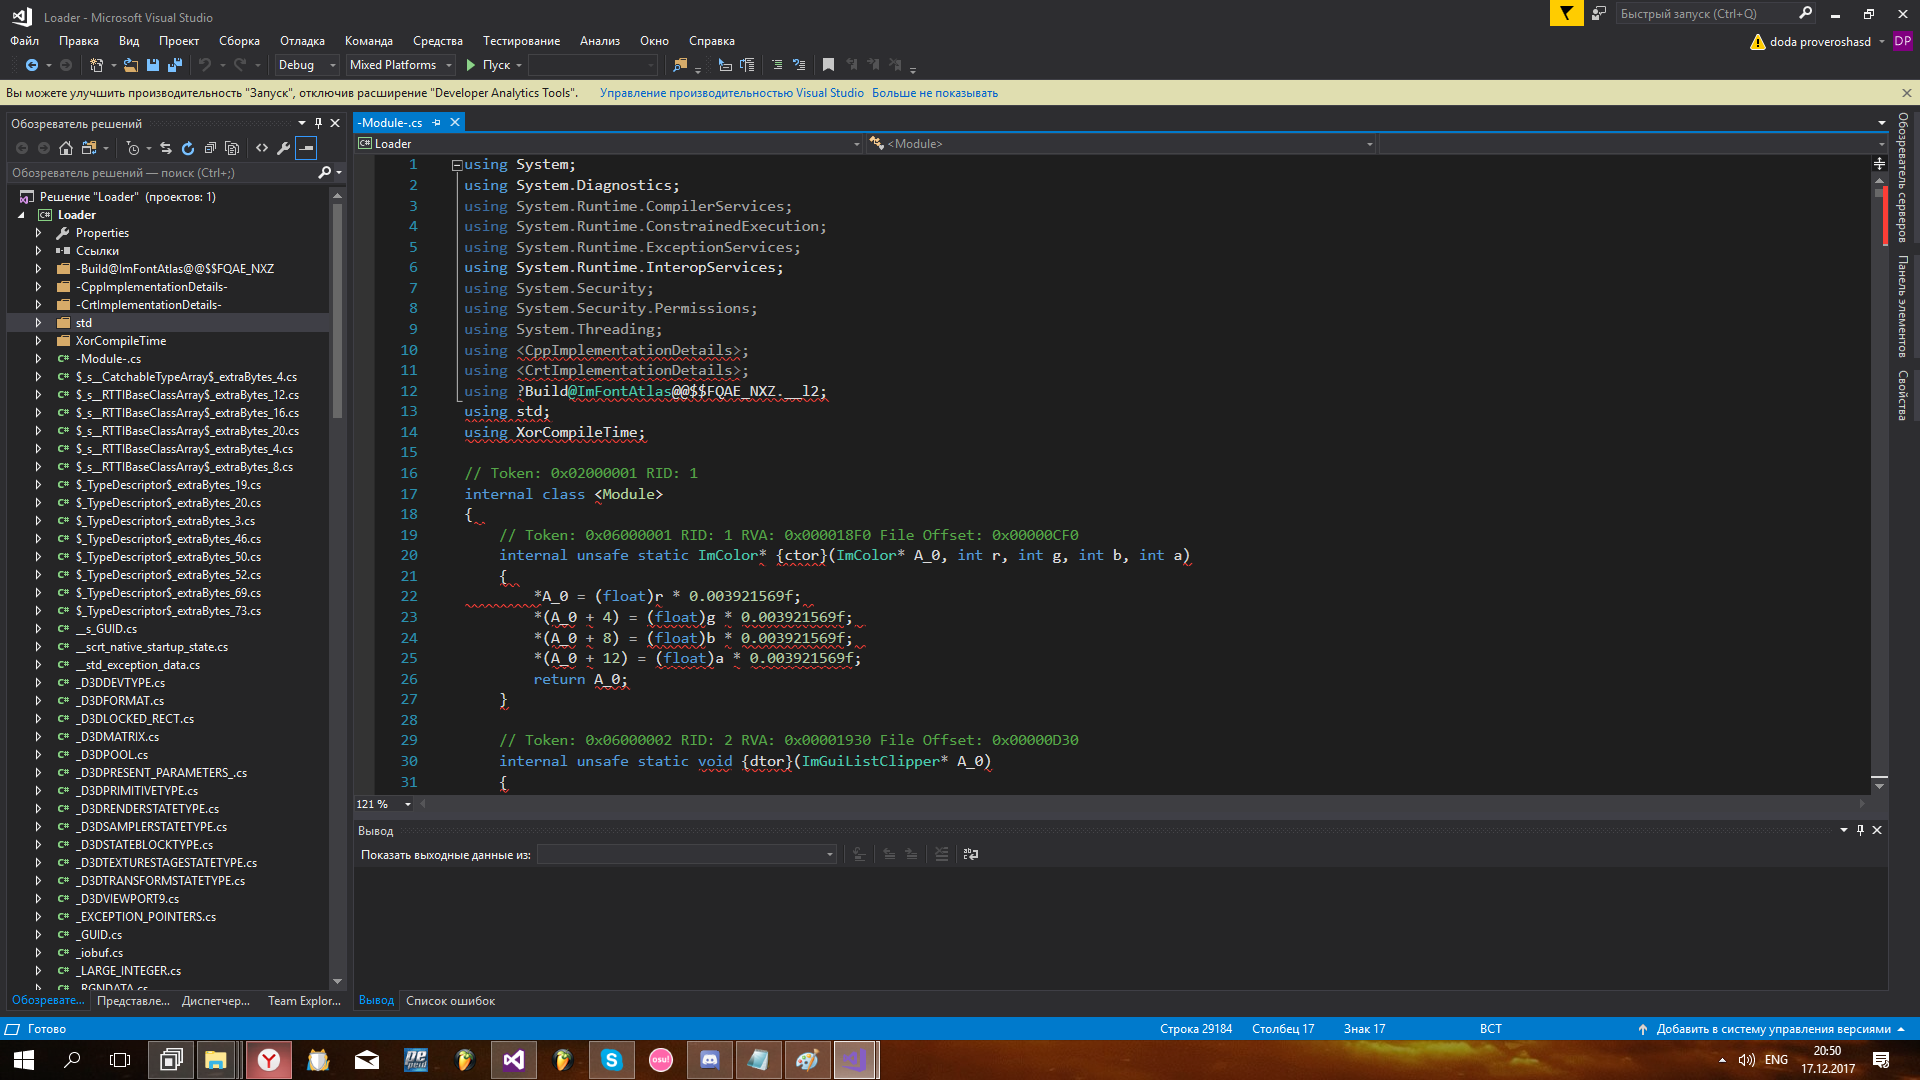This screenshot has width=1920, height=1080.
Task: Click the View Code icon in Solution Explorer
Action: pos(262,148)
